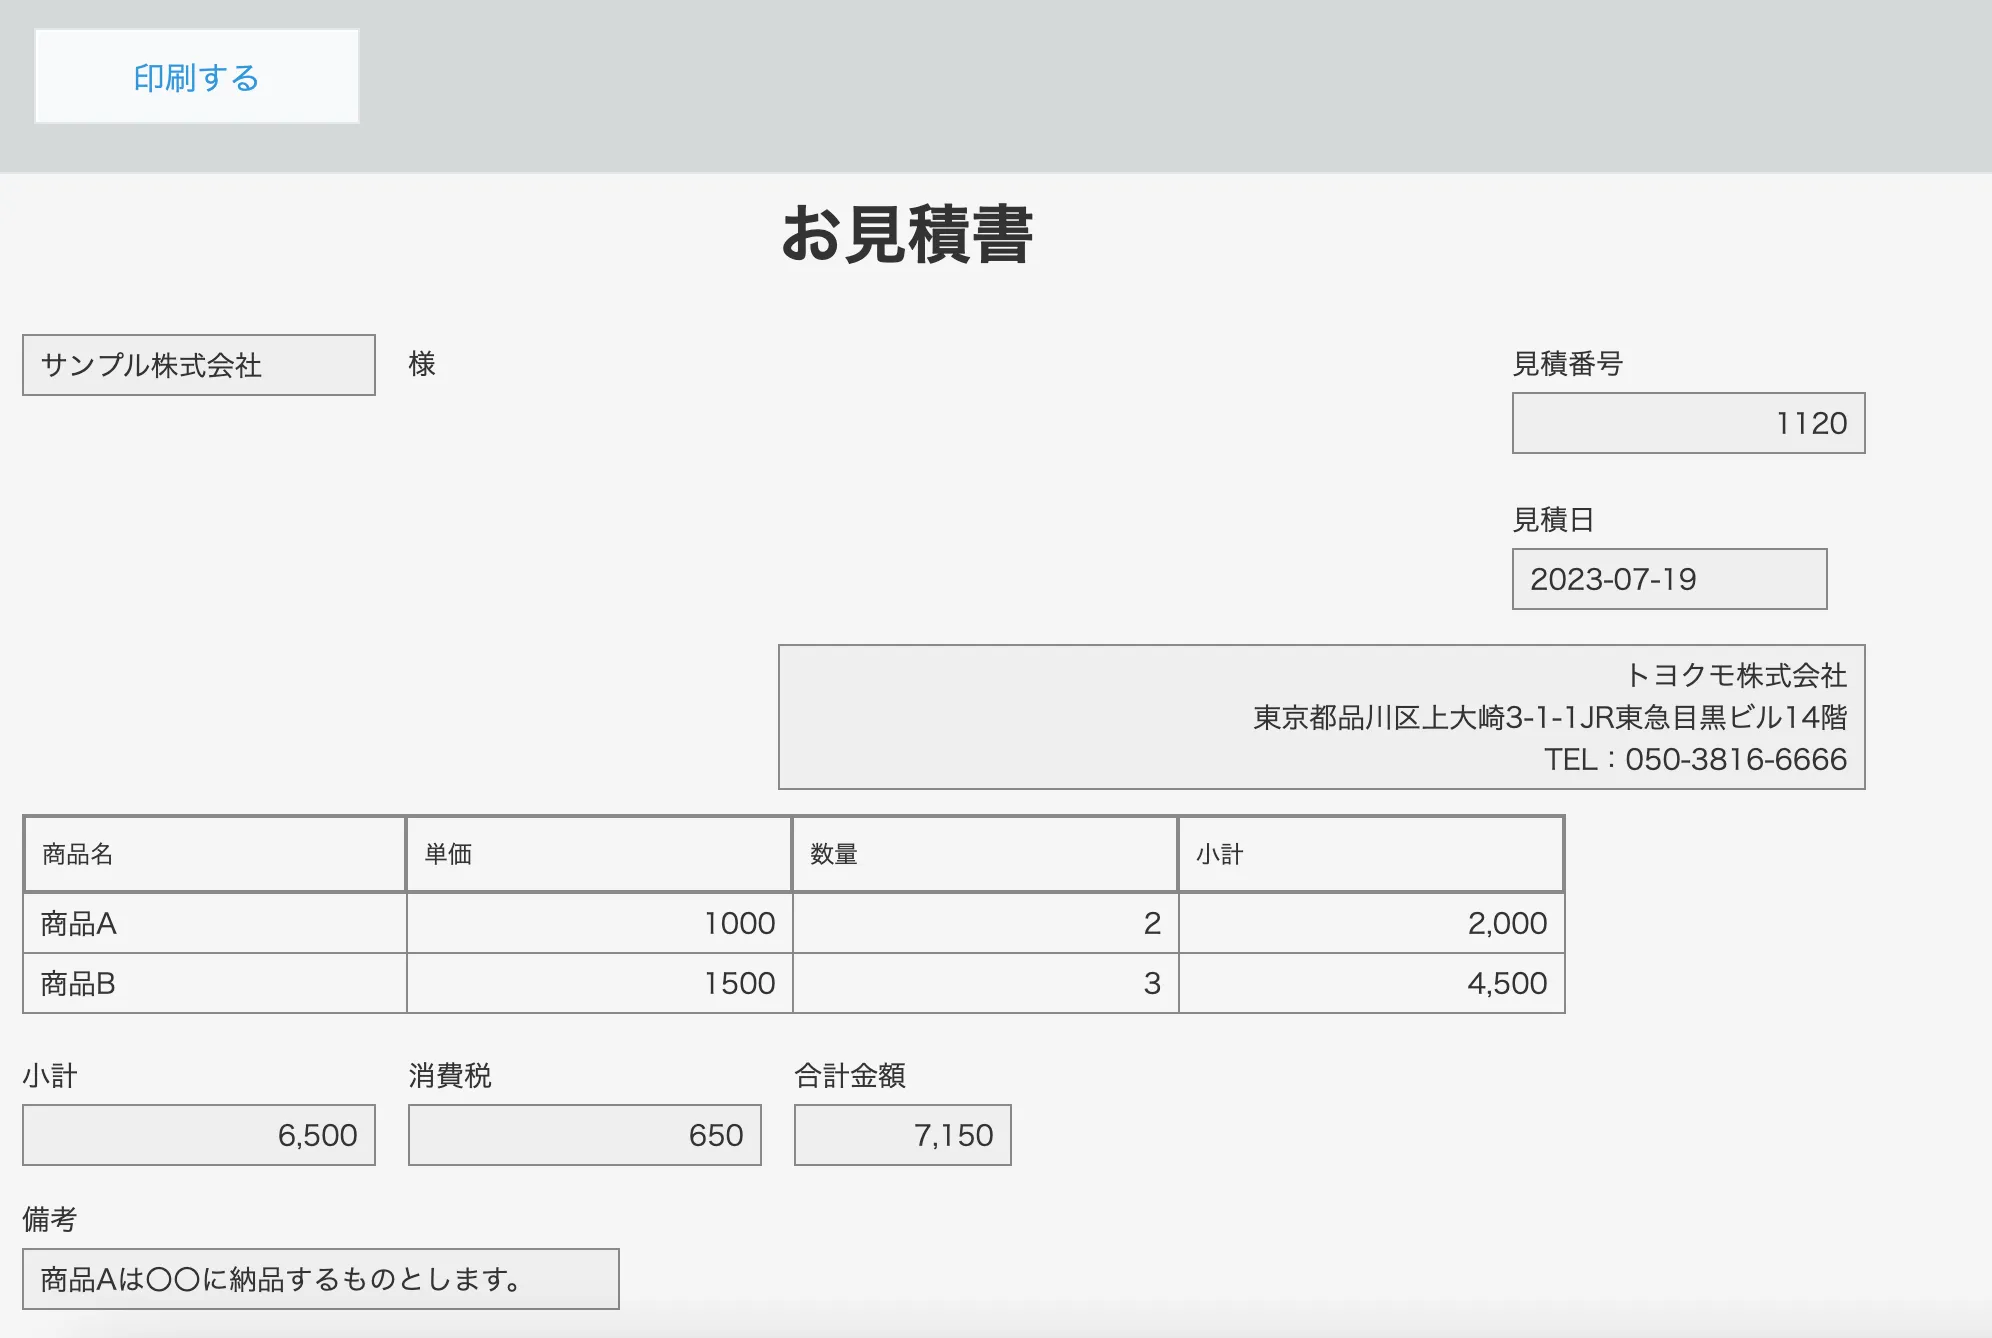Click the row subtotal cell showing 4,500
Viewport: 1992px width, 1338px height.
point(1370,983)
